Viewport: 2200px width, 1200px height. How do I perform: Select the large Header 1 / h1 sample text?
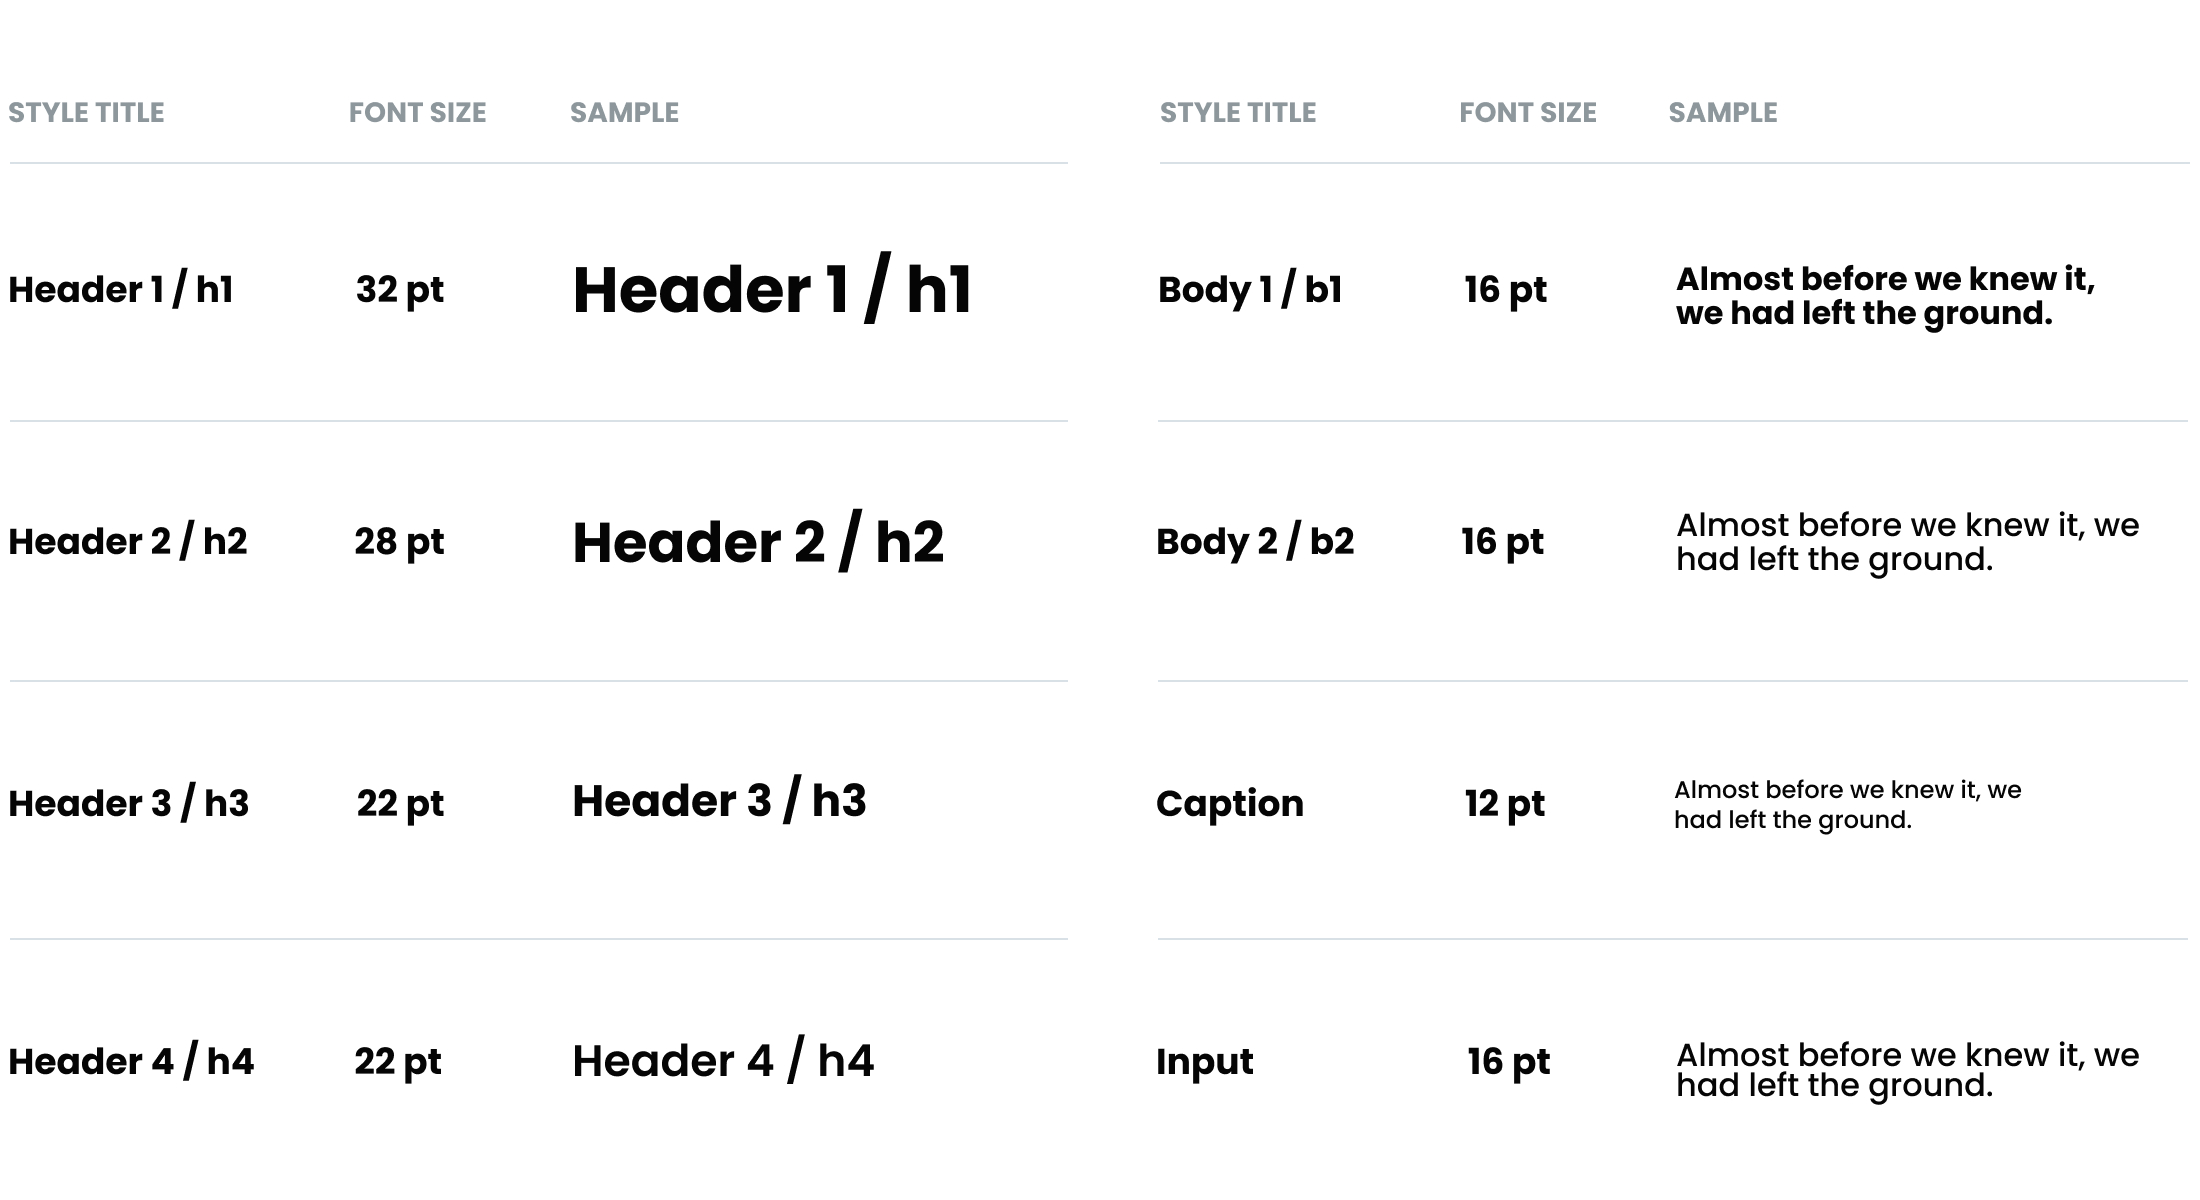(x=771, y=290)
